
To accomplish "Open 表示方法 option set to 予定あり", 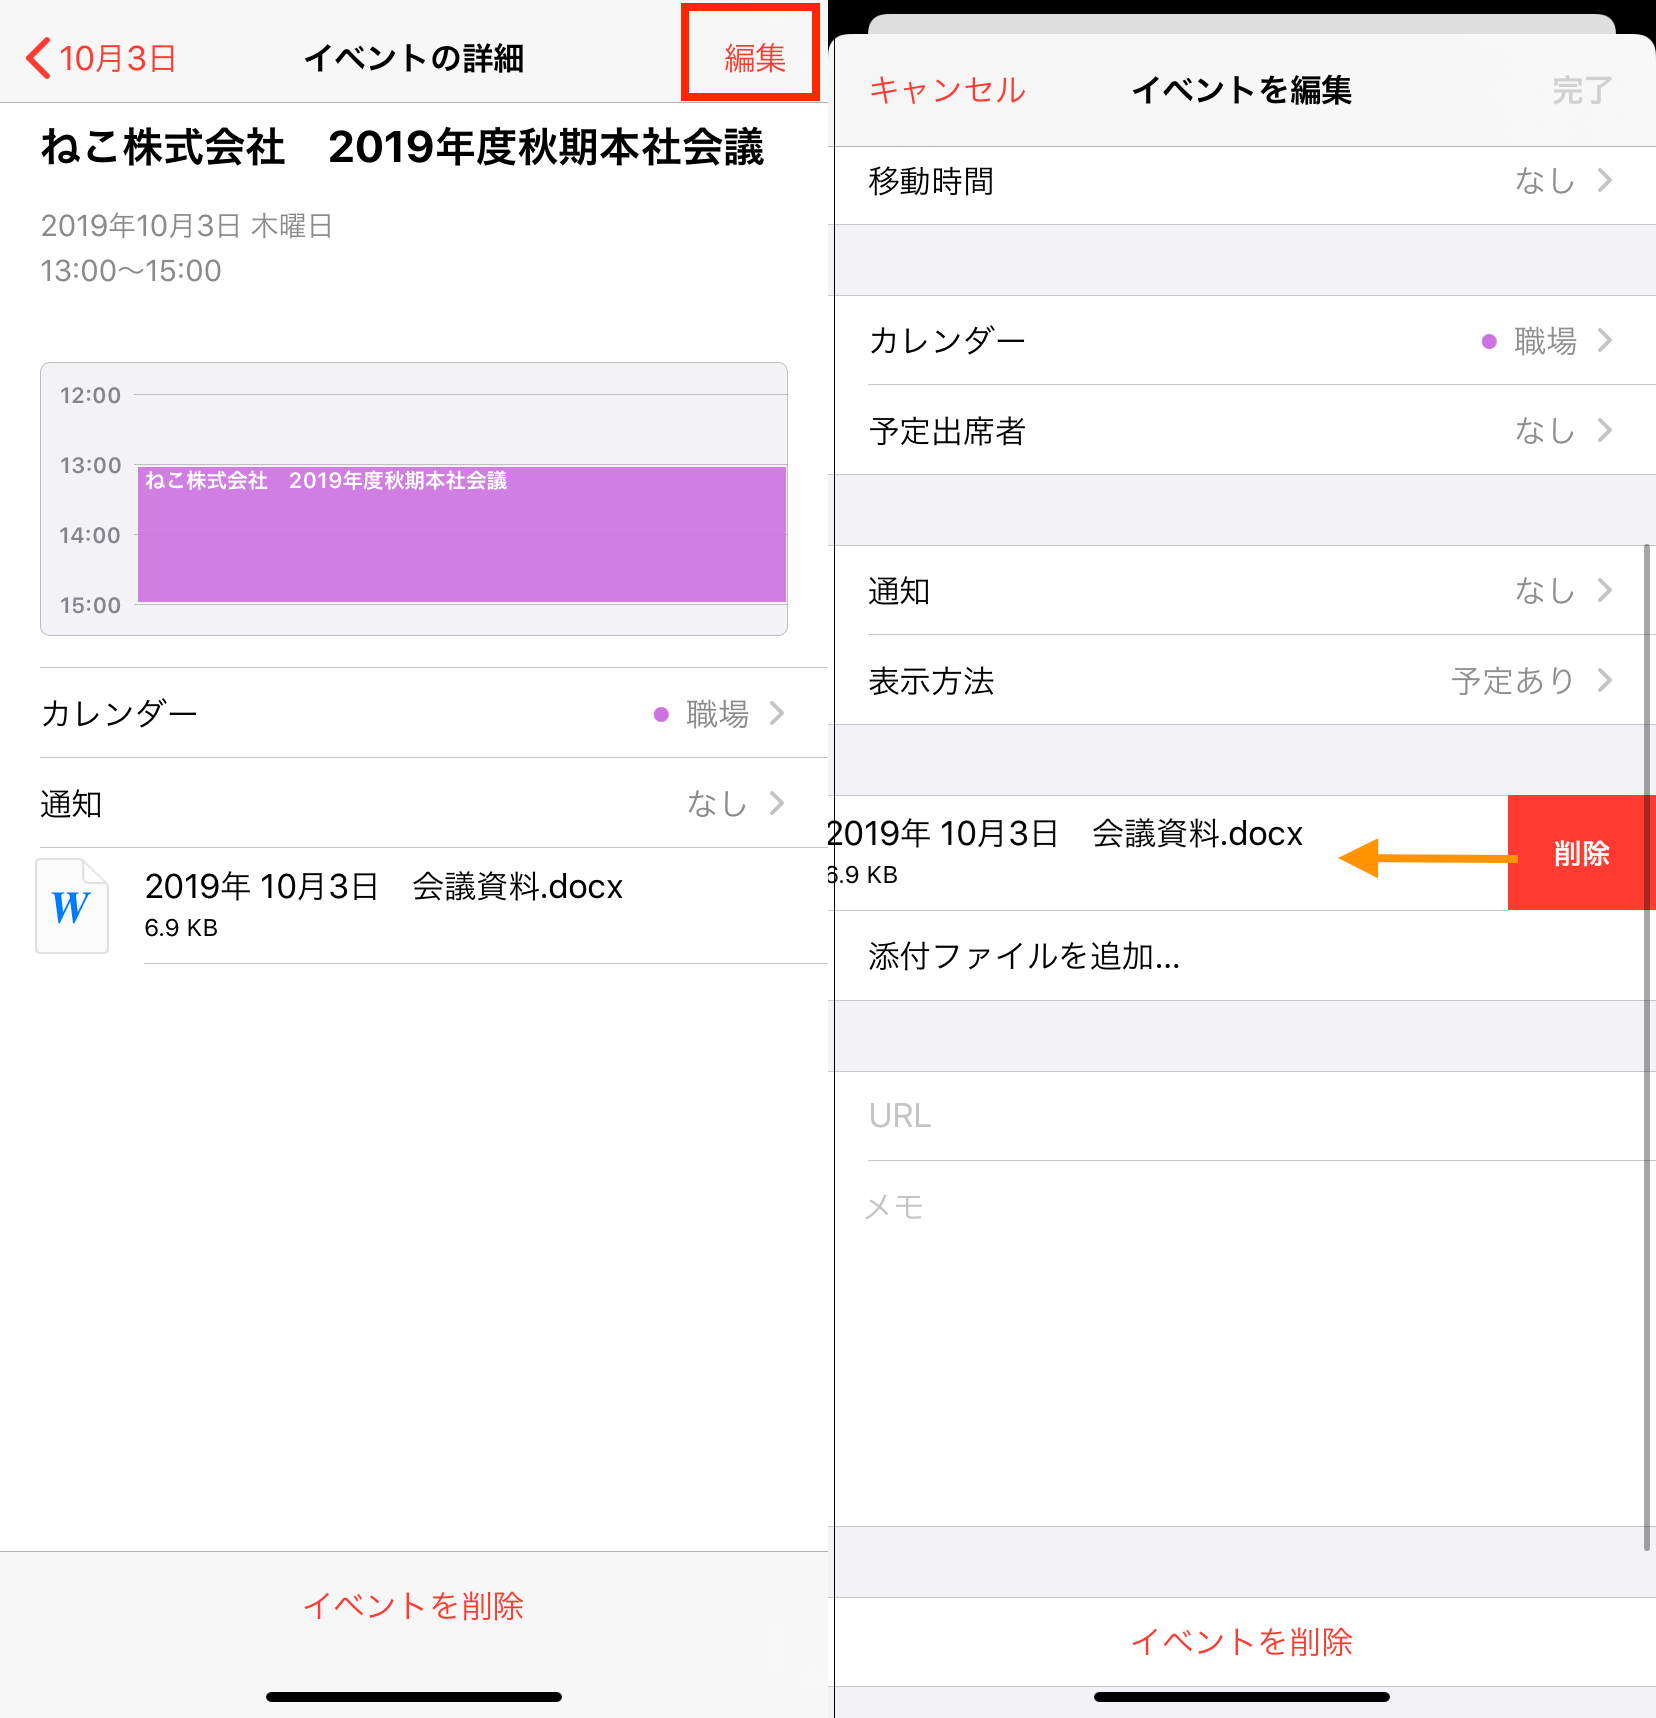I will click(1240, 681).
